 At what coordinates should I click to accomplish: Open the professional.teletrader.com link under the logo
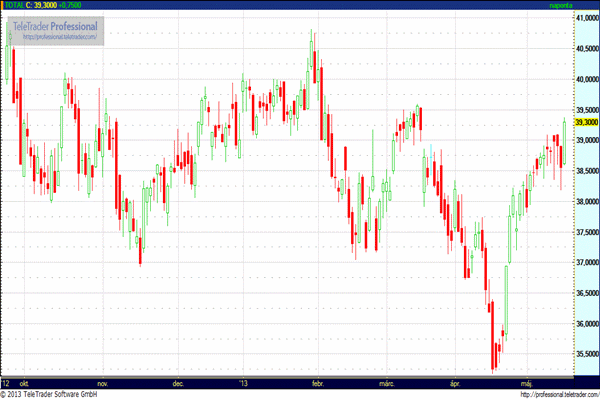pos(59,37)
